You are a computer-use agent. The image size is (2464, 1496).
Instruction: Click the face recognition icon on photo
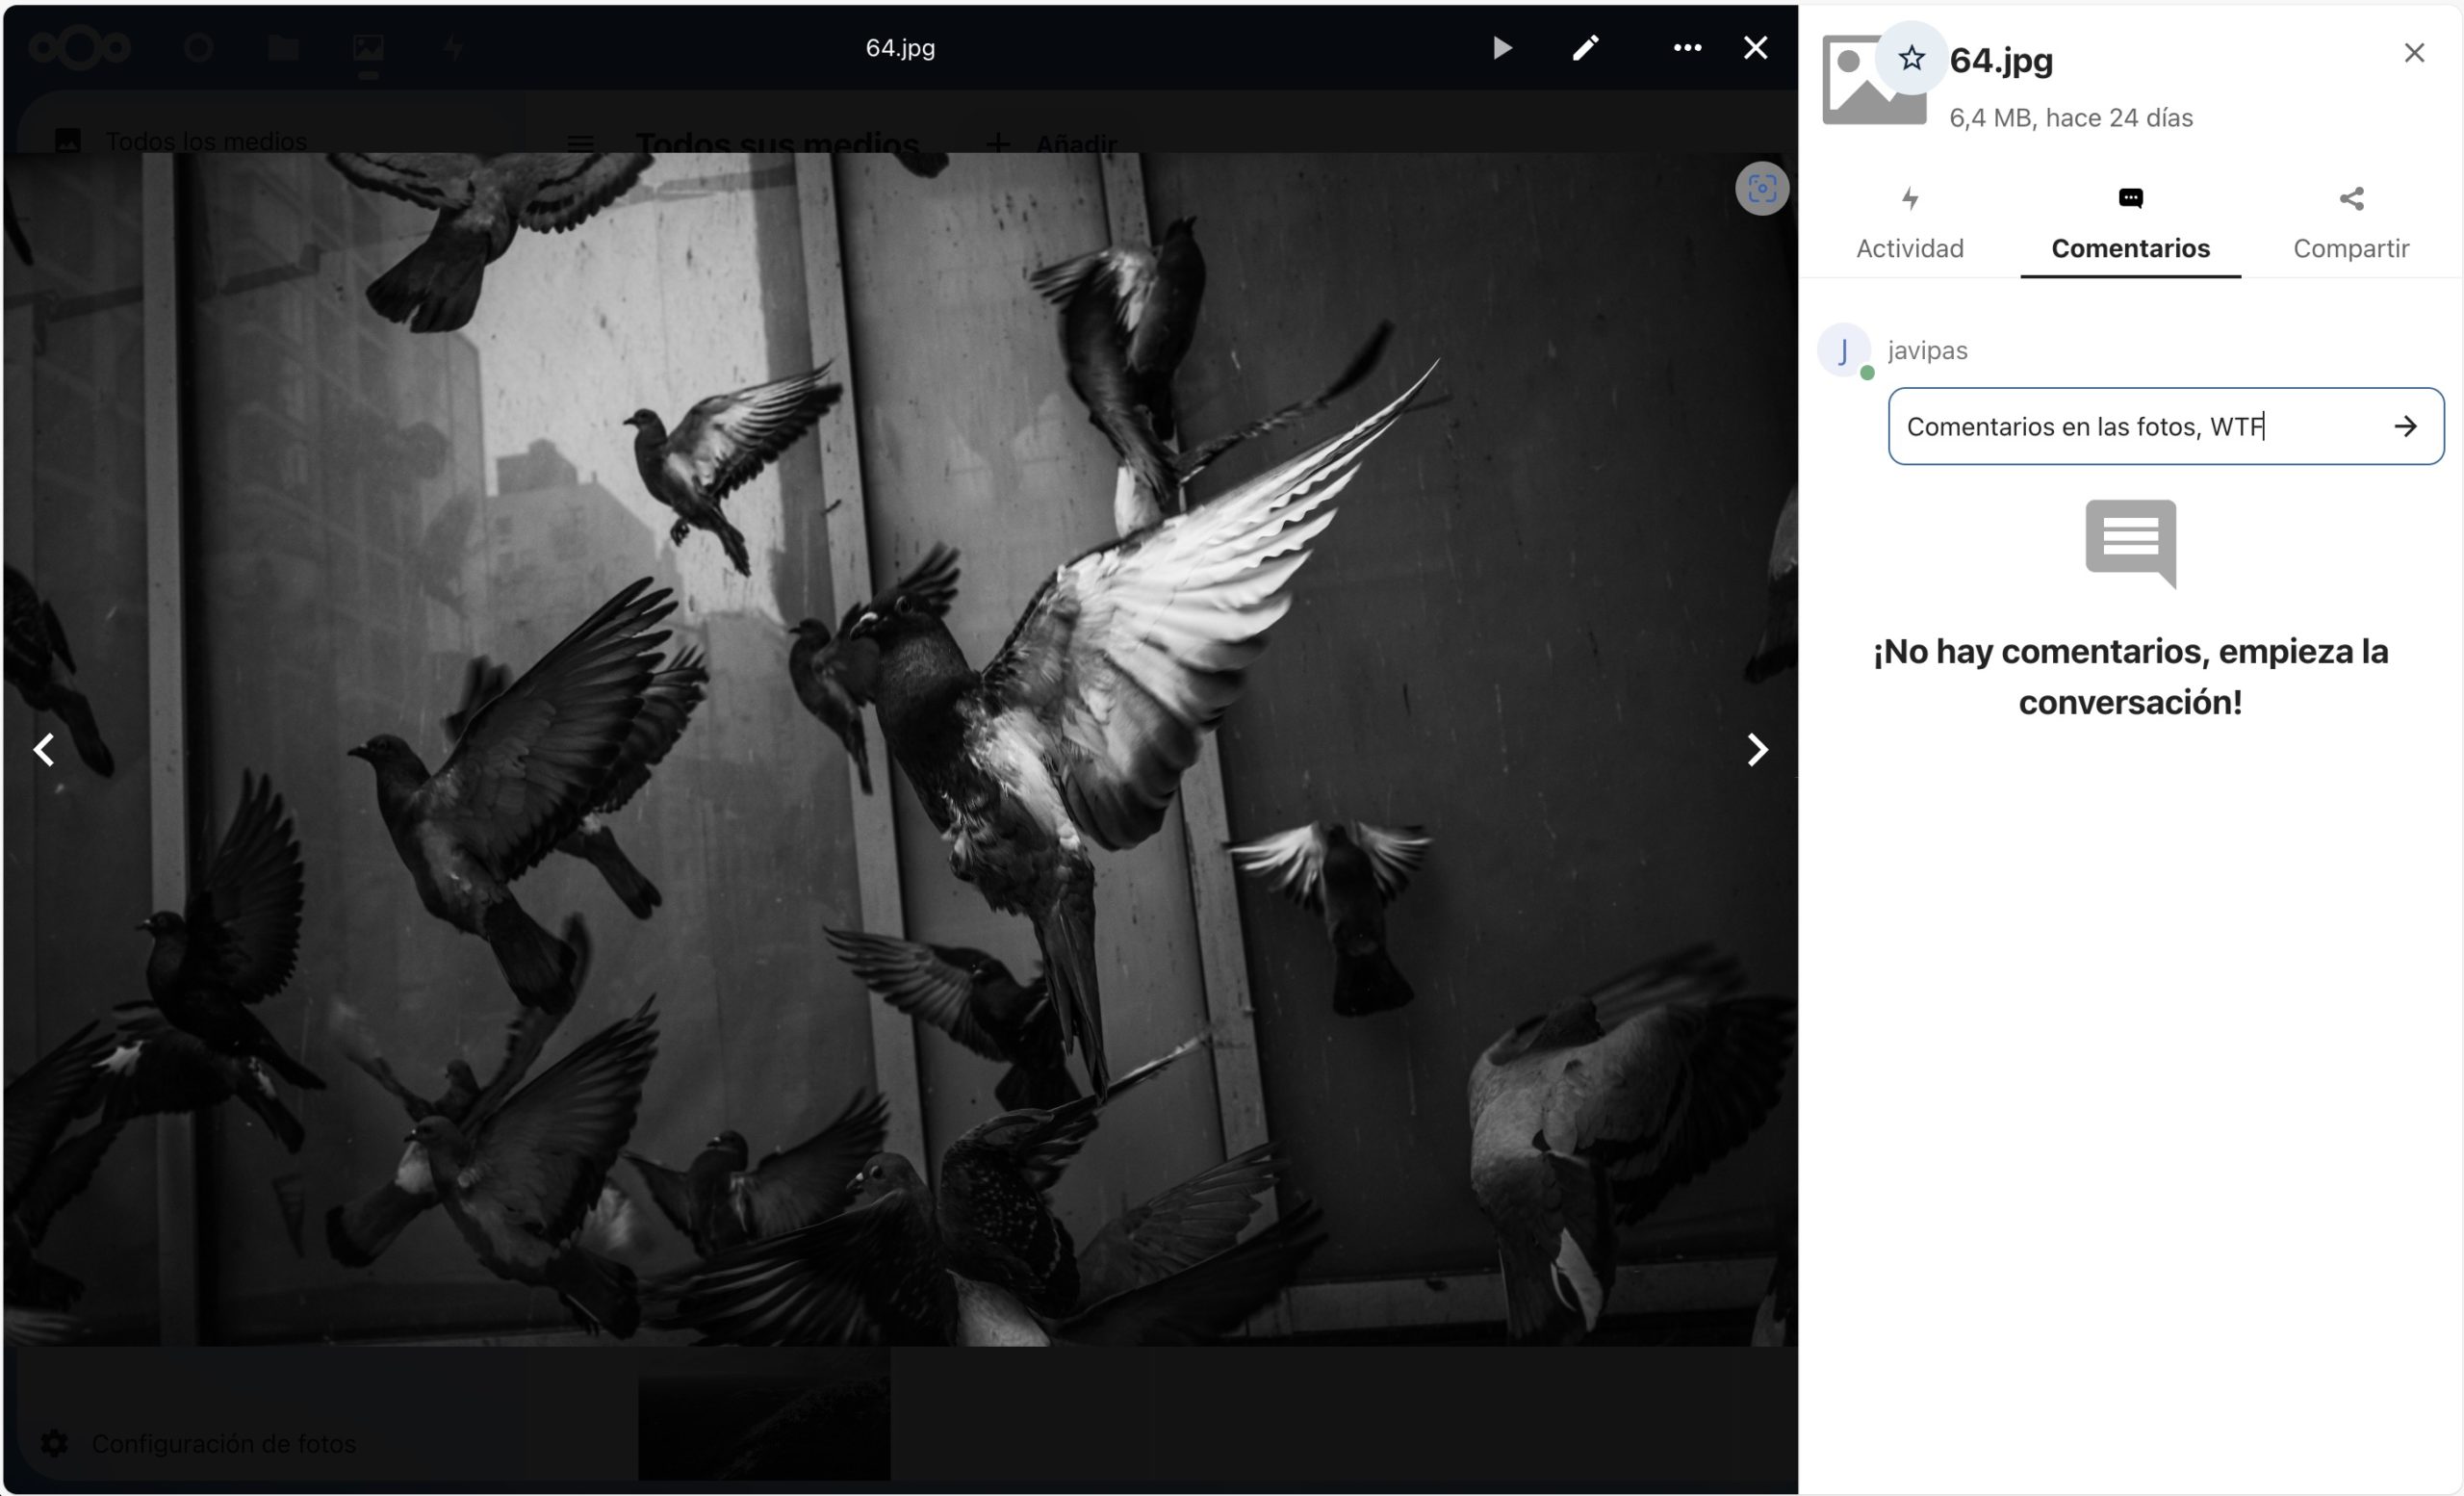coord(1761,189)
